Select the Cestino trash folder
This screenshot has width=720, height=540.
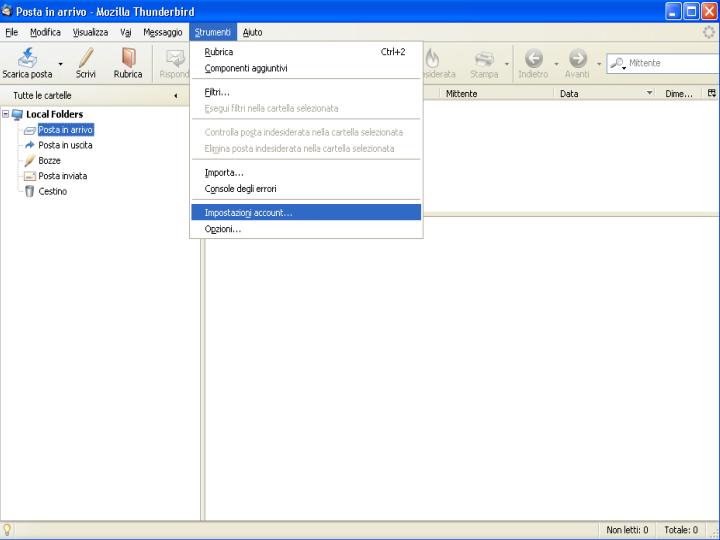click(52, 191)
